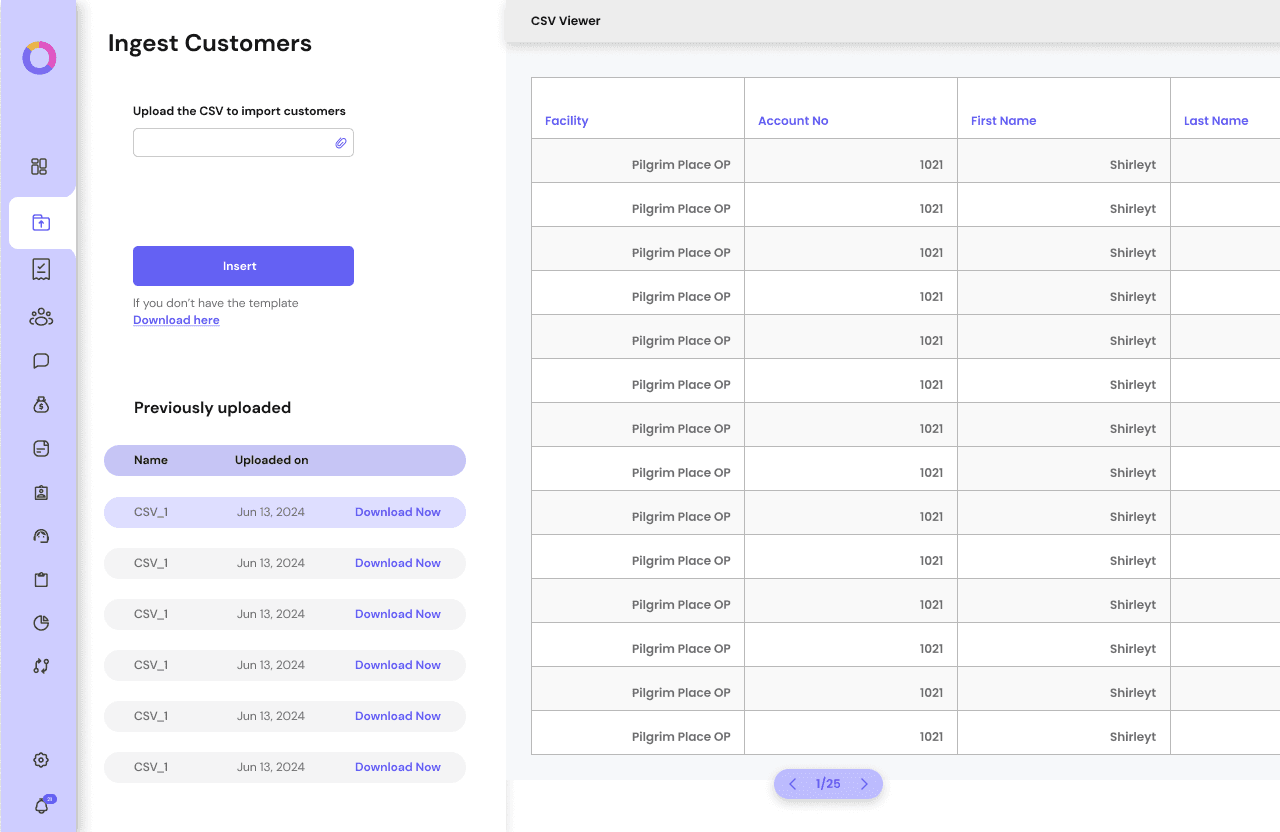Go back using the left pagination chevron
This screenshot has width=1280, height=832.
click(x=792, y=784)
